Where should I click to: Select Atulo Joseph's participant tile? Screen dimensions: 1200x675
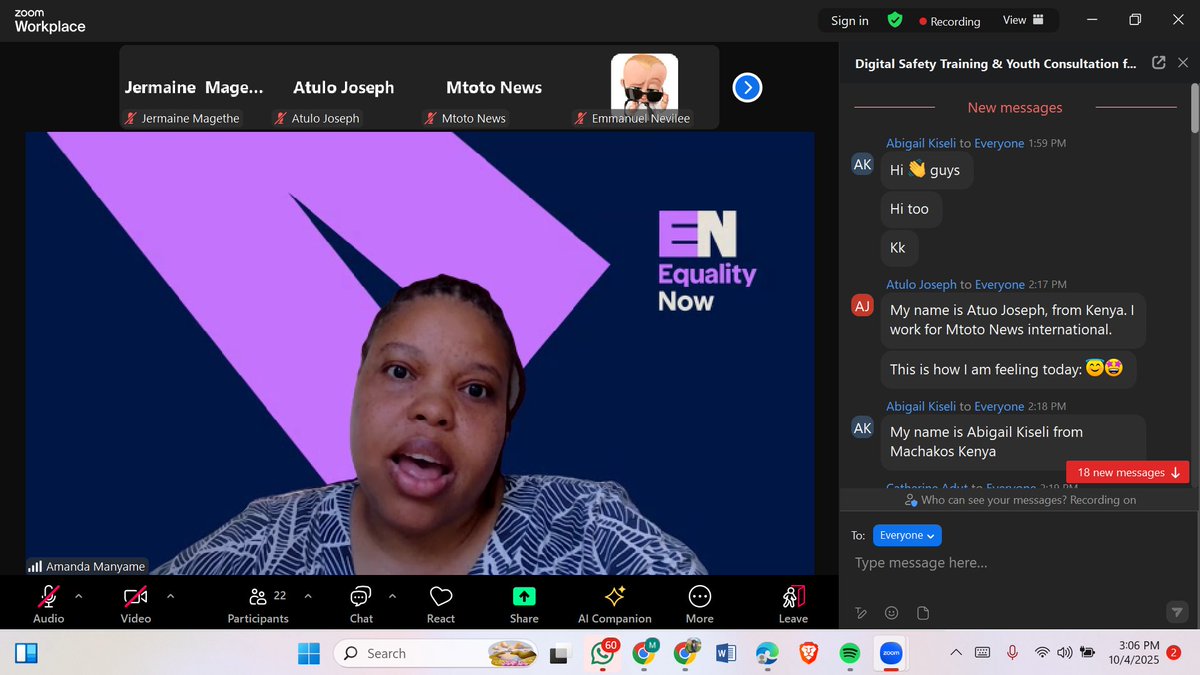[344, 88]
